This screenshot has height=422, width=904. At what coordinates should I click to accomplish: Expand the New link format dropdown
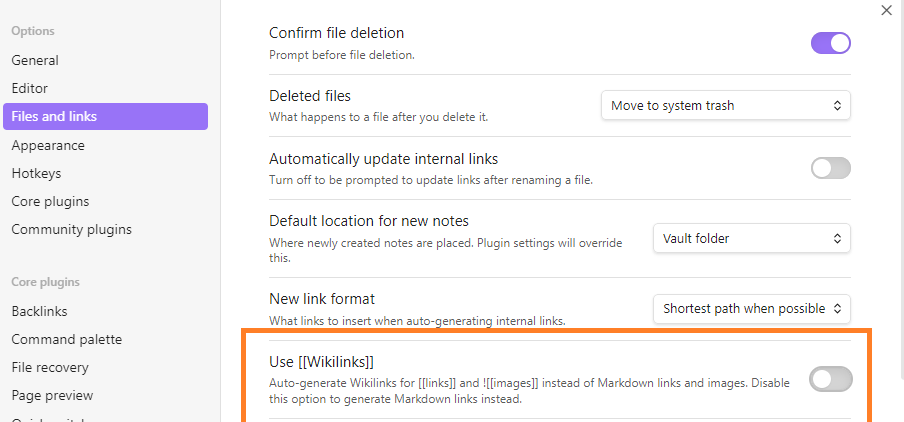[752, 308]
